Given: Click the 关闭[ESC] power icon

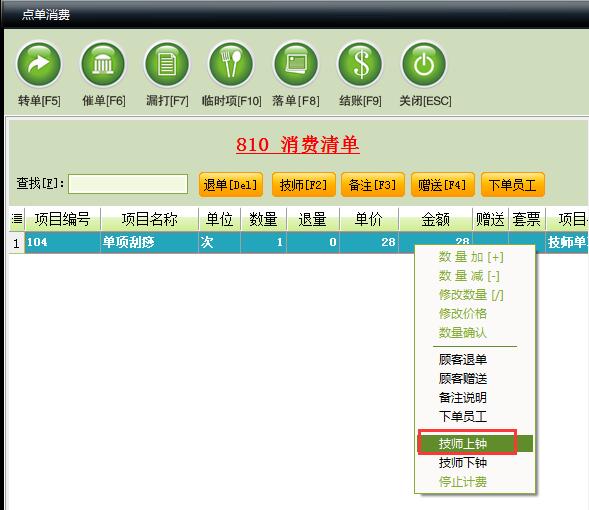Looking at the screenshot, I should [x=424, y=64].
